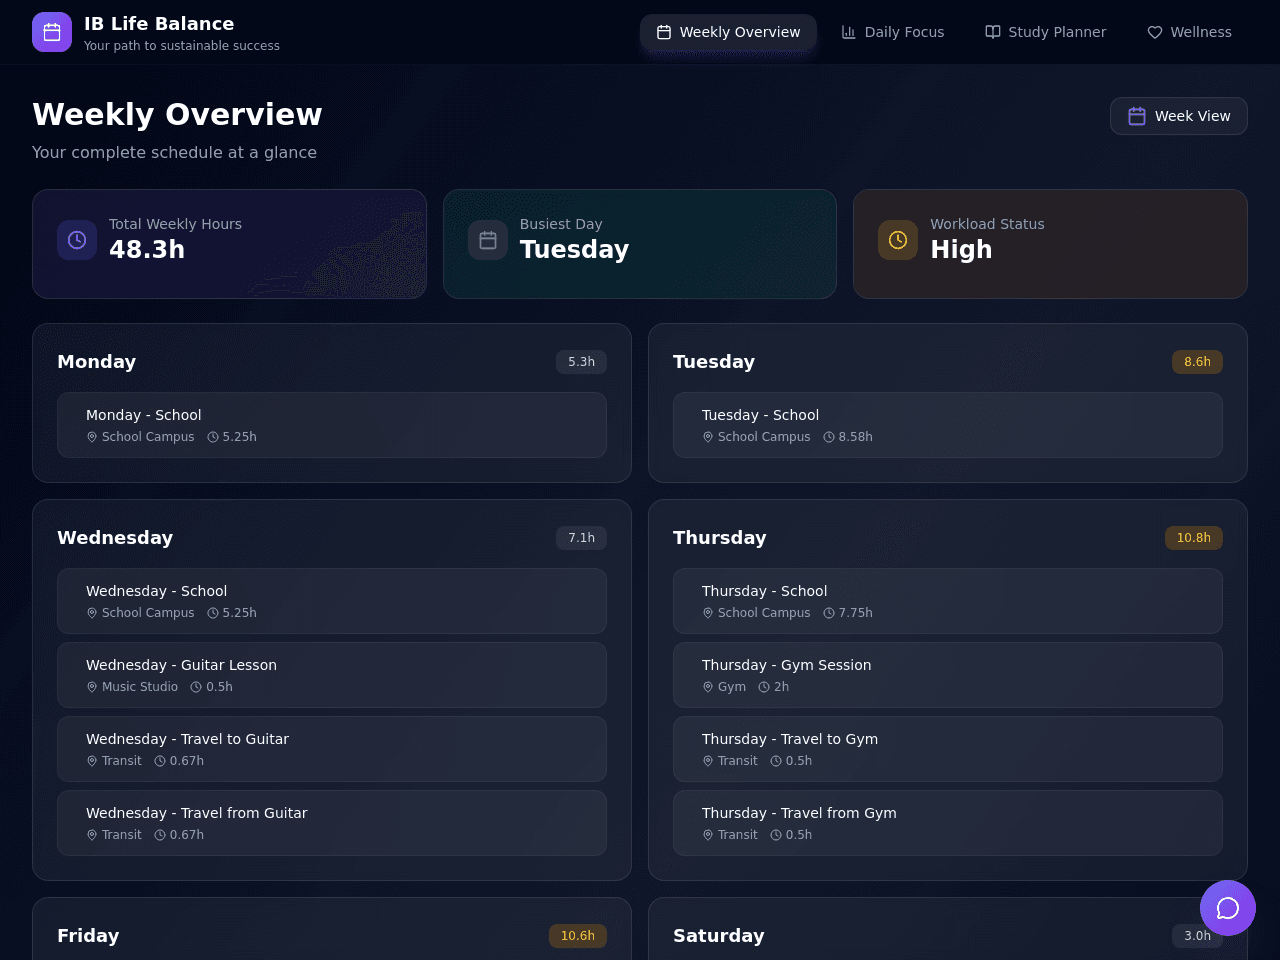Click the IB Life Balance logo icon
Viewport: 1280px width, 960px height.
click(x=52, y=32)
